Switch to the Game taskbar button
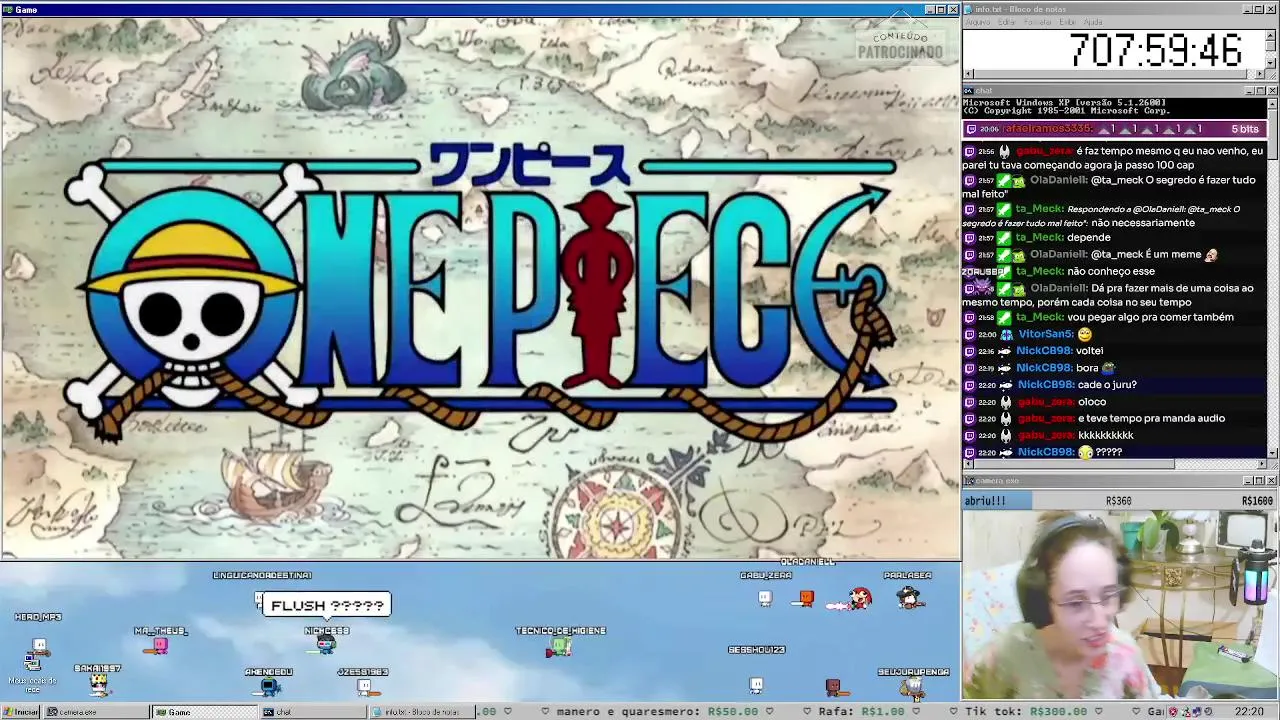The width and height of the screenshot is (1280, 720). (x=205, y=712)
